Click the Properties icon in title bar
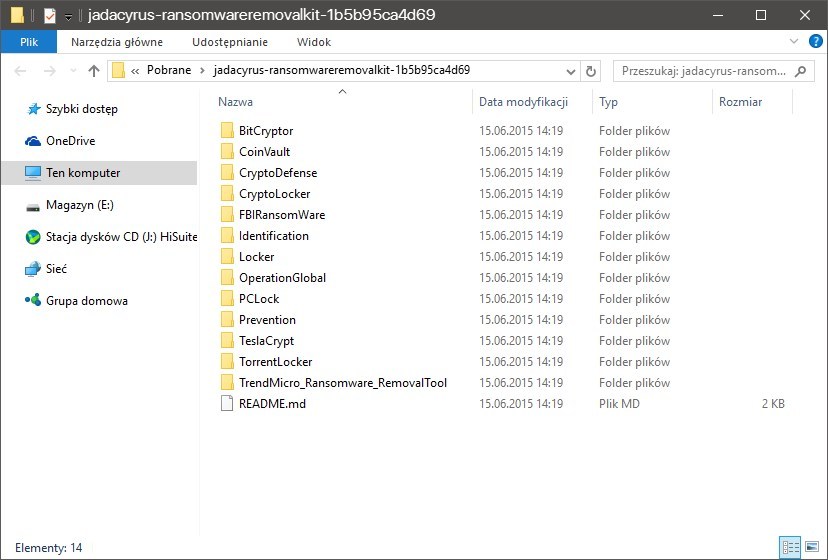Image resolution: width=828 pixels, height=560 pixels. [x=50, y=15]
